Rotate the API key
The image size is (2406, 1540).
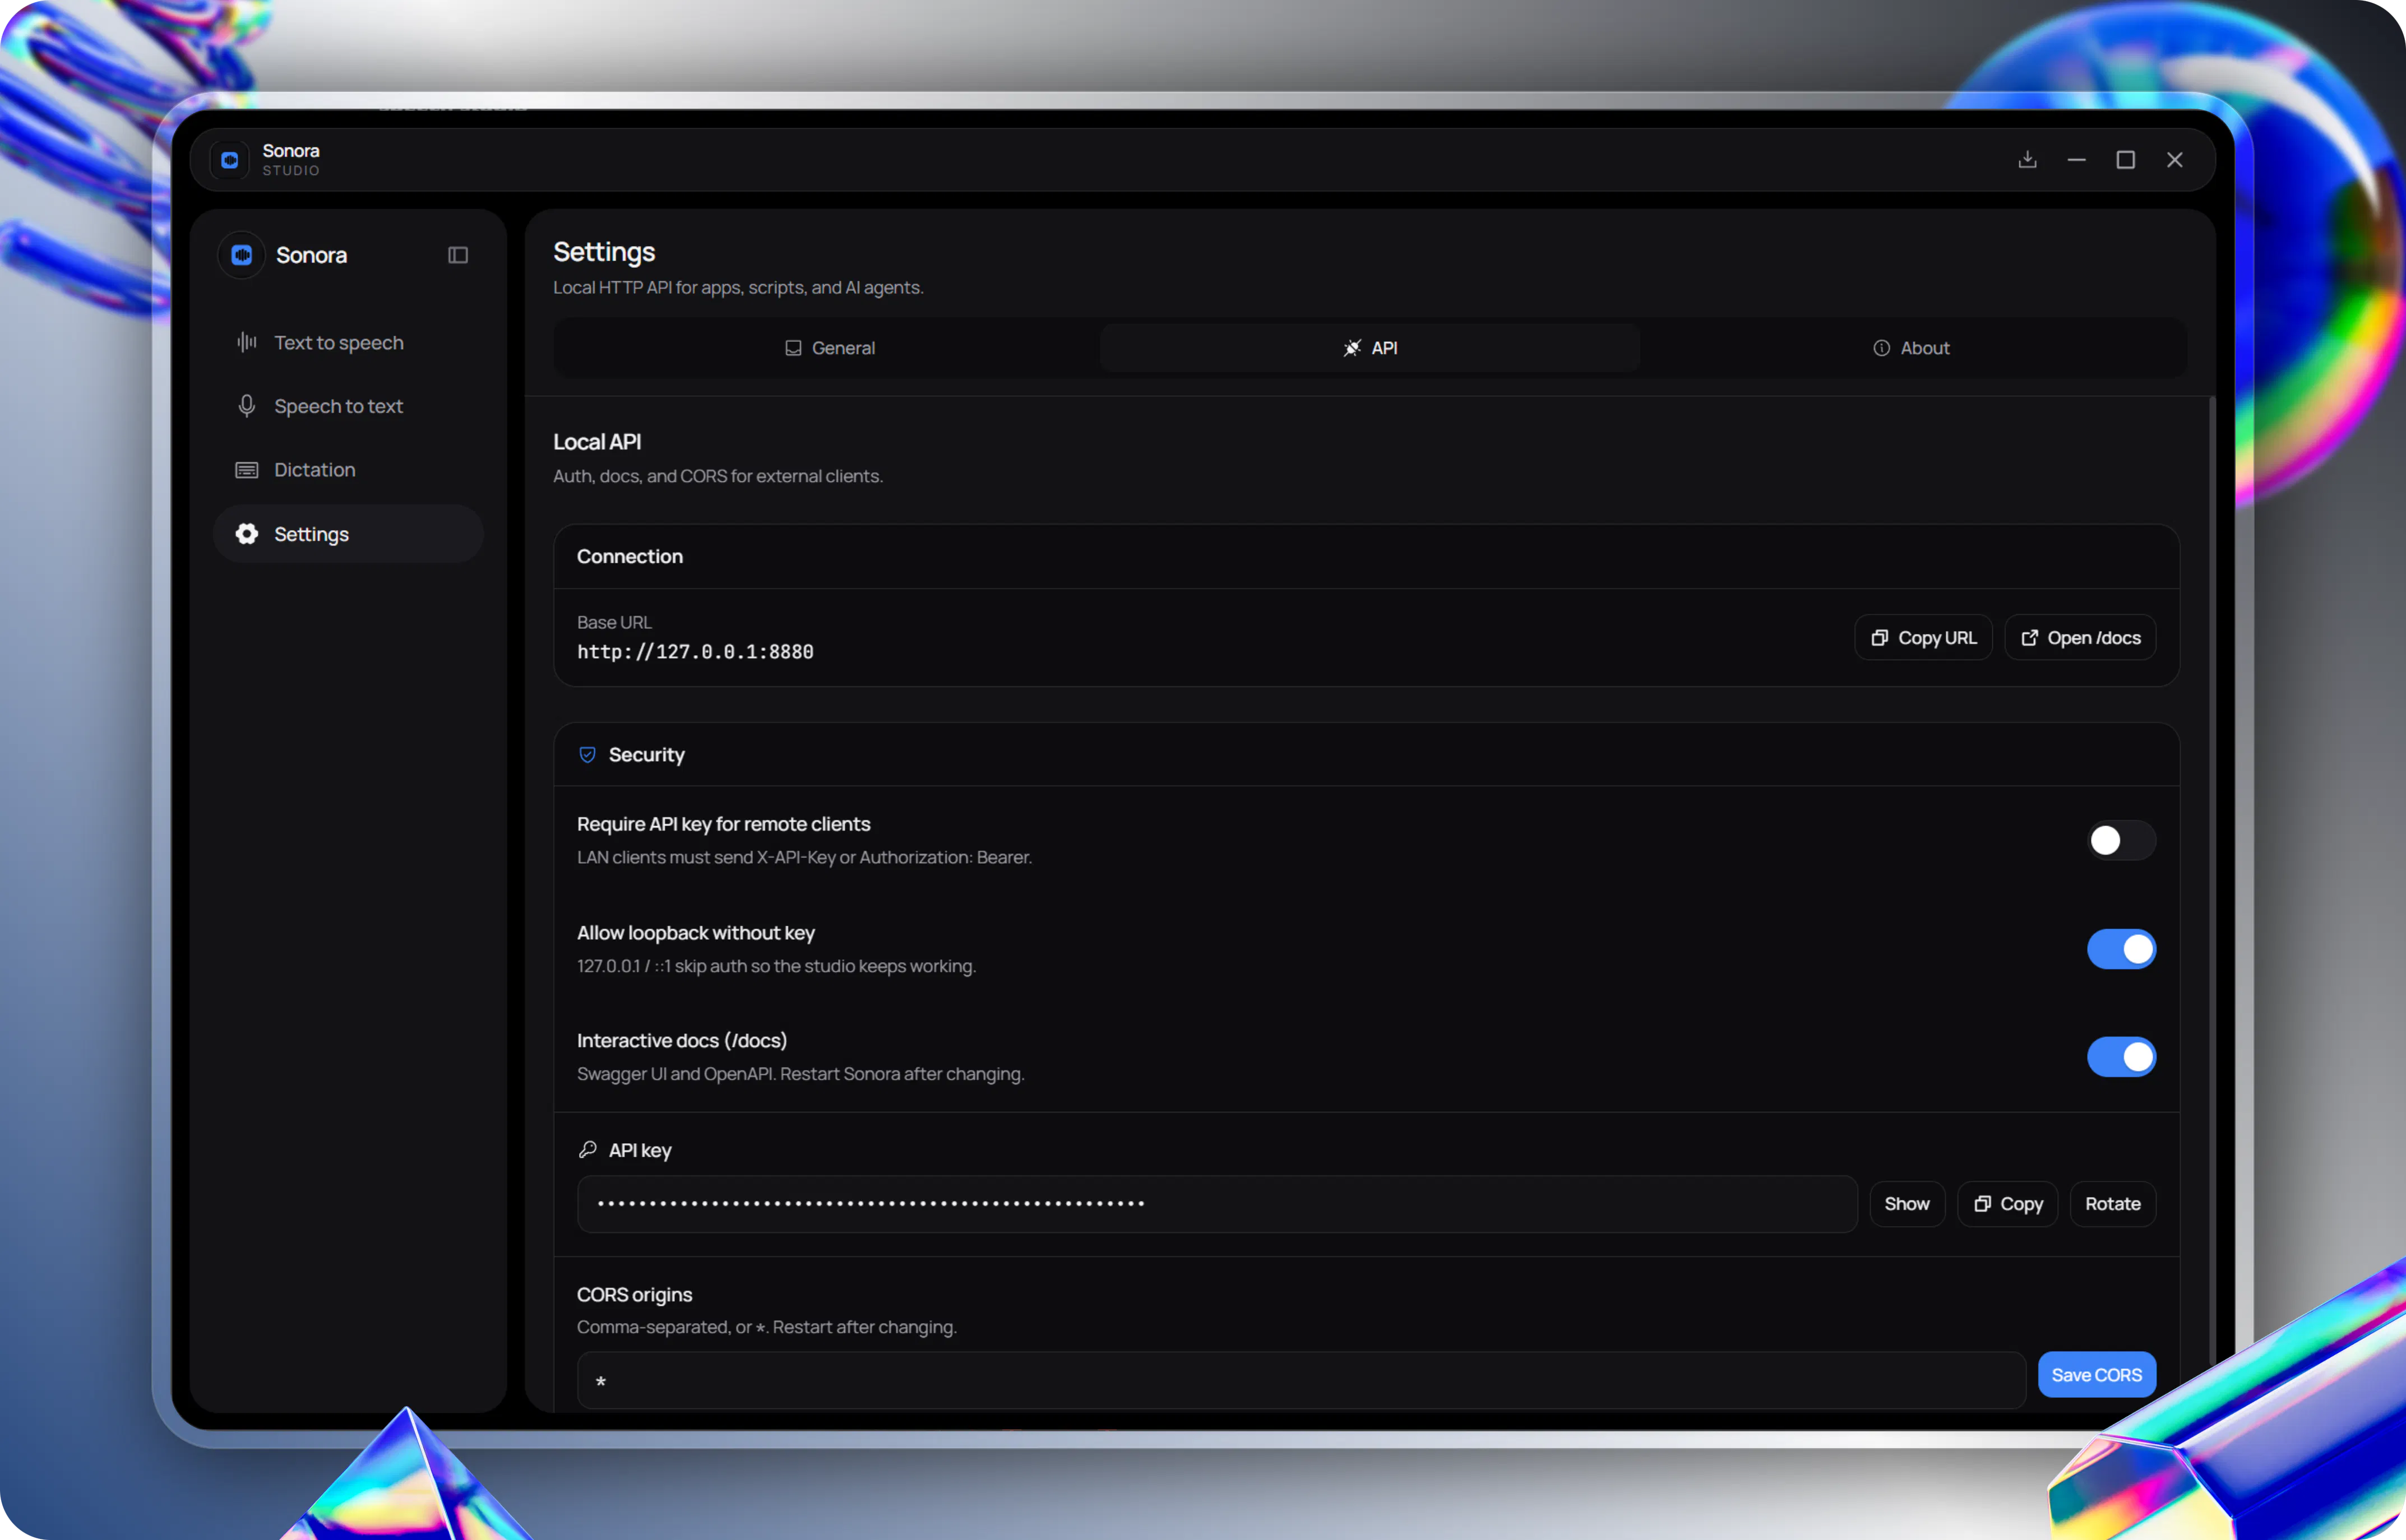tap(2113, 1204)
